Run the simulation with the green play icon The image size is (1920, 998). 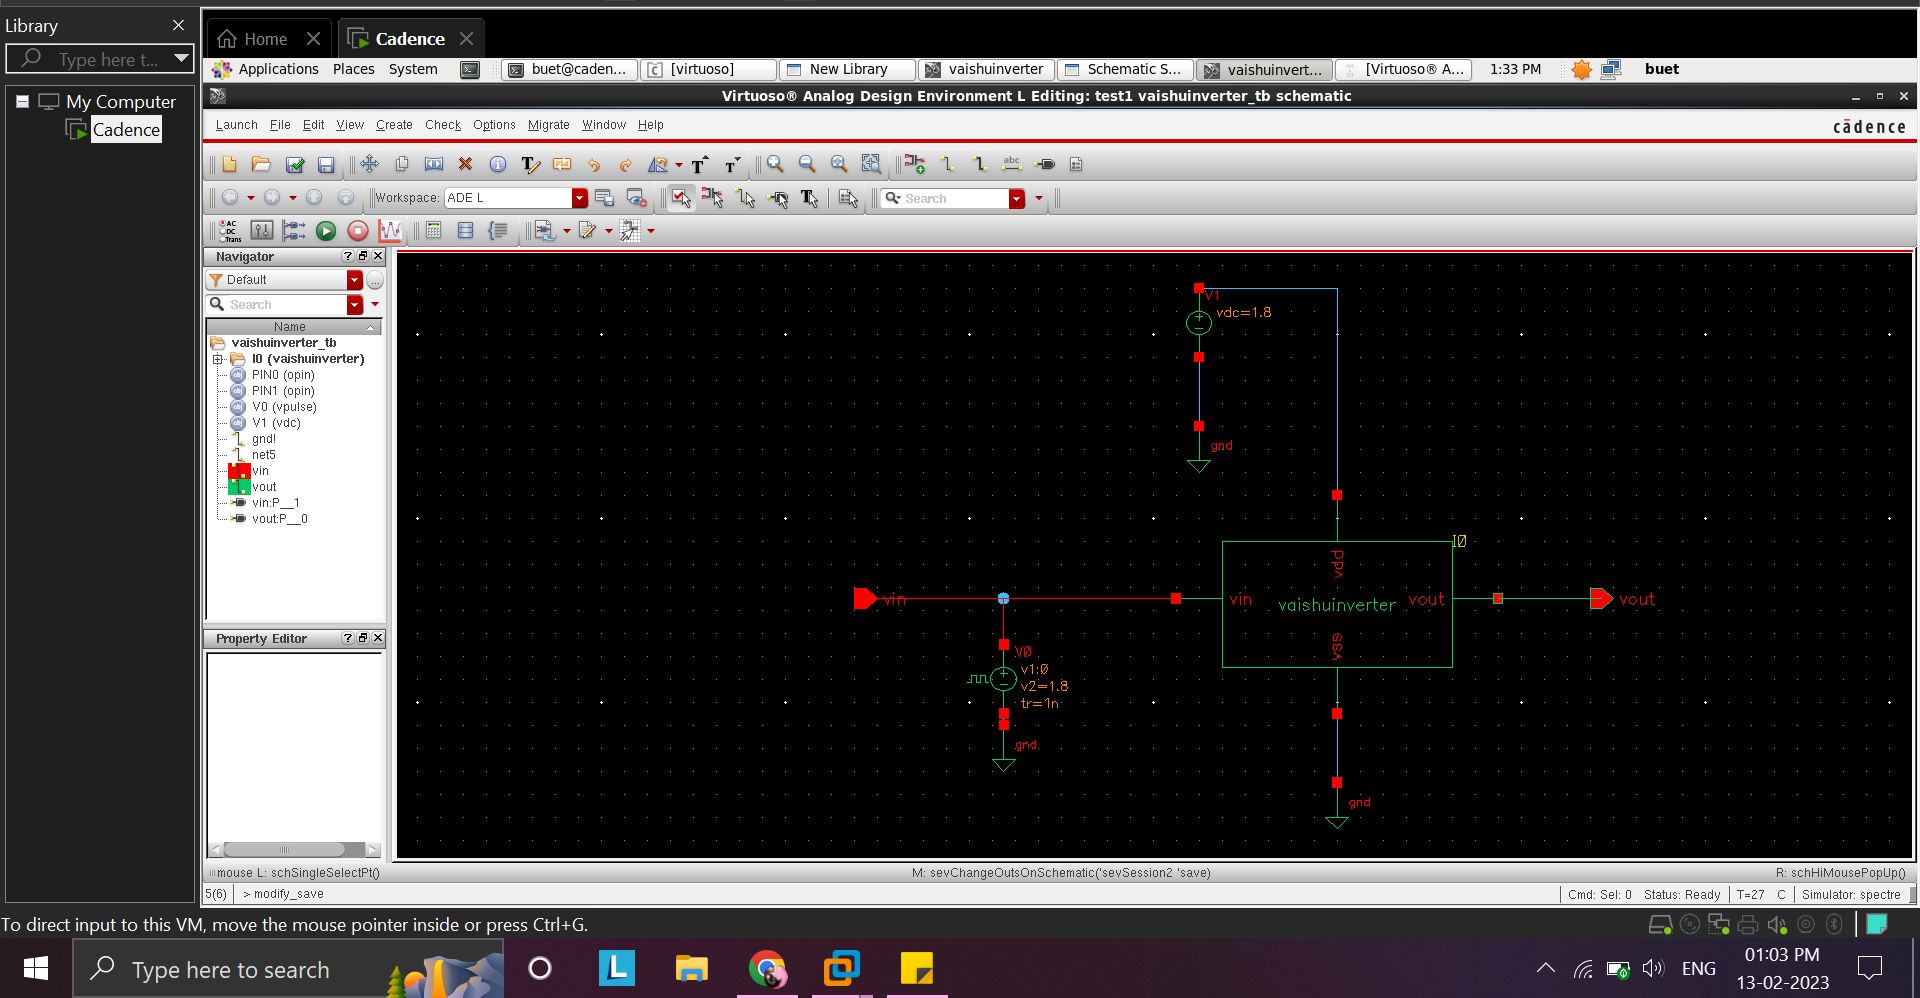[326, 230]
